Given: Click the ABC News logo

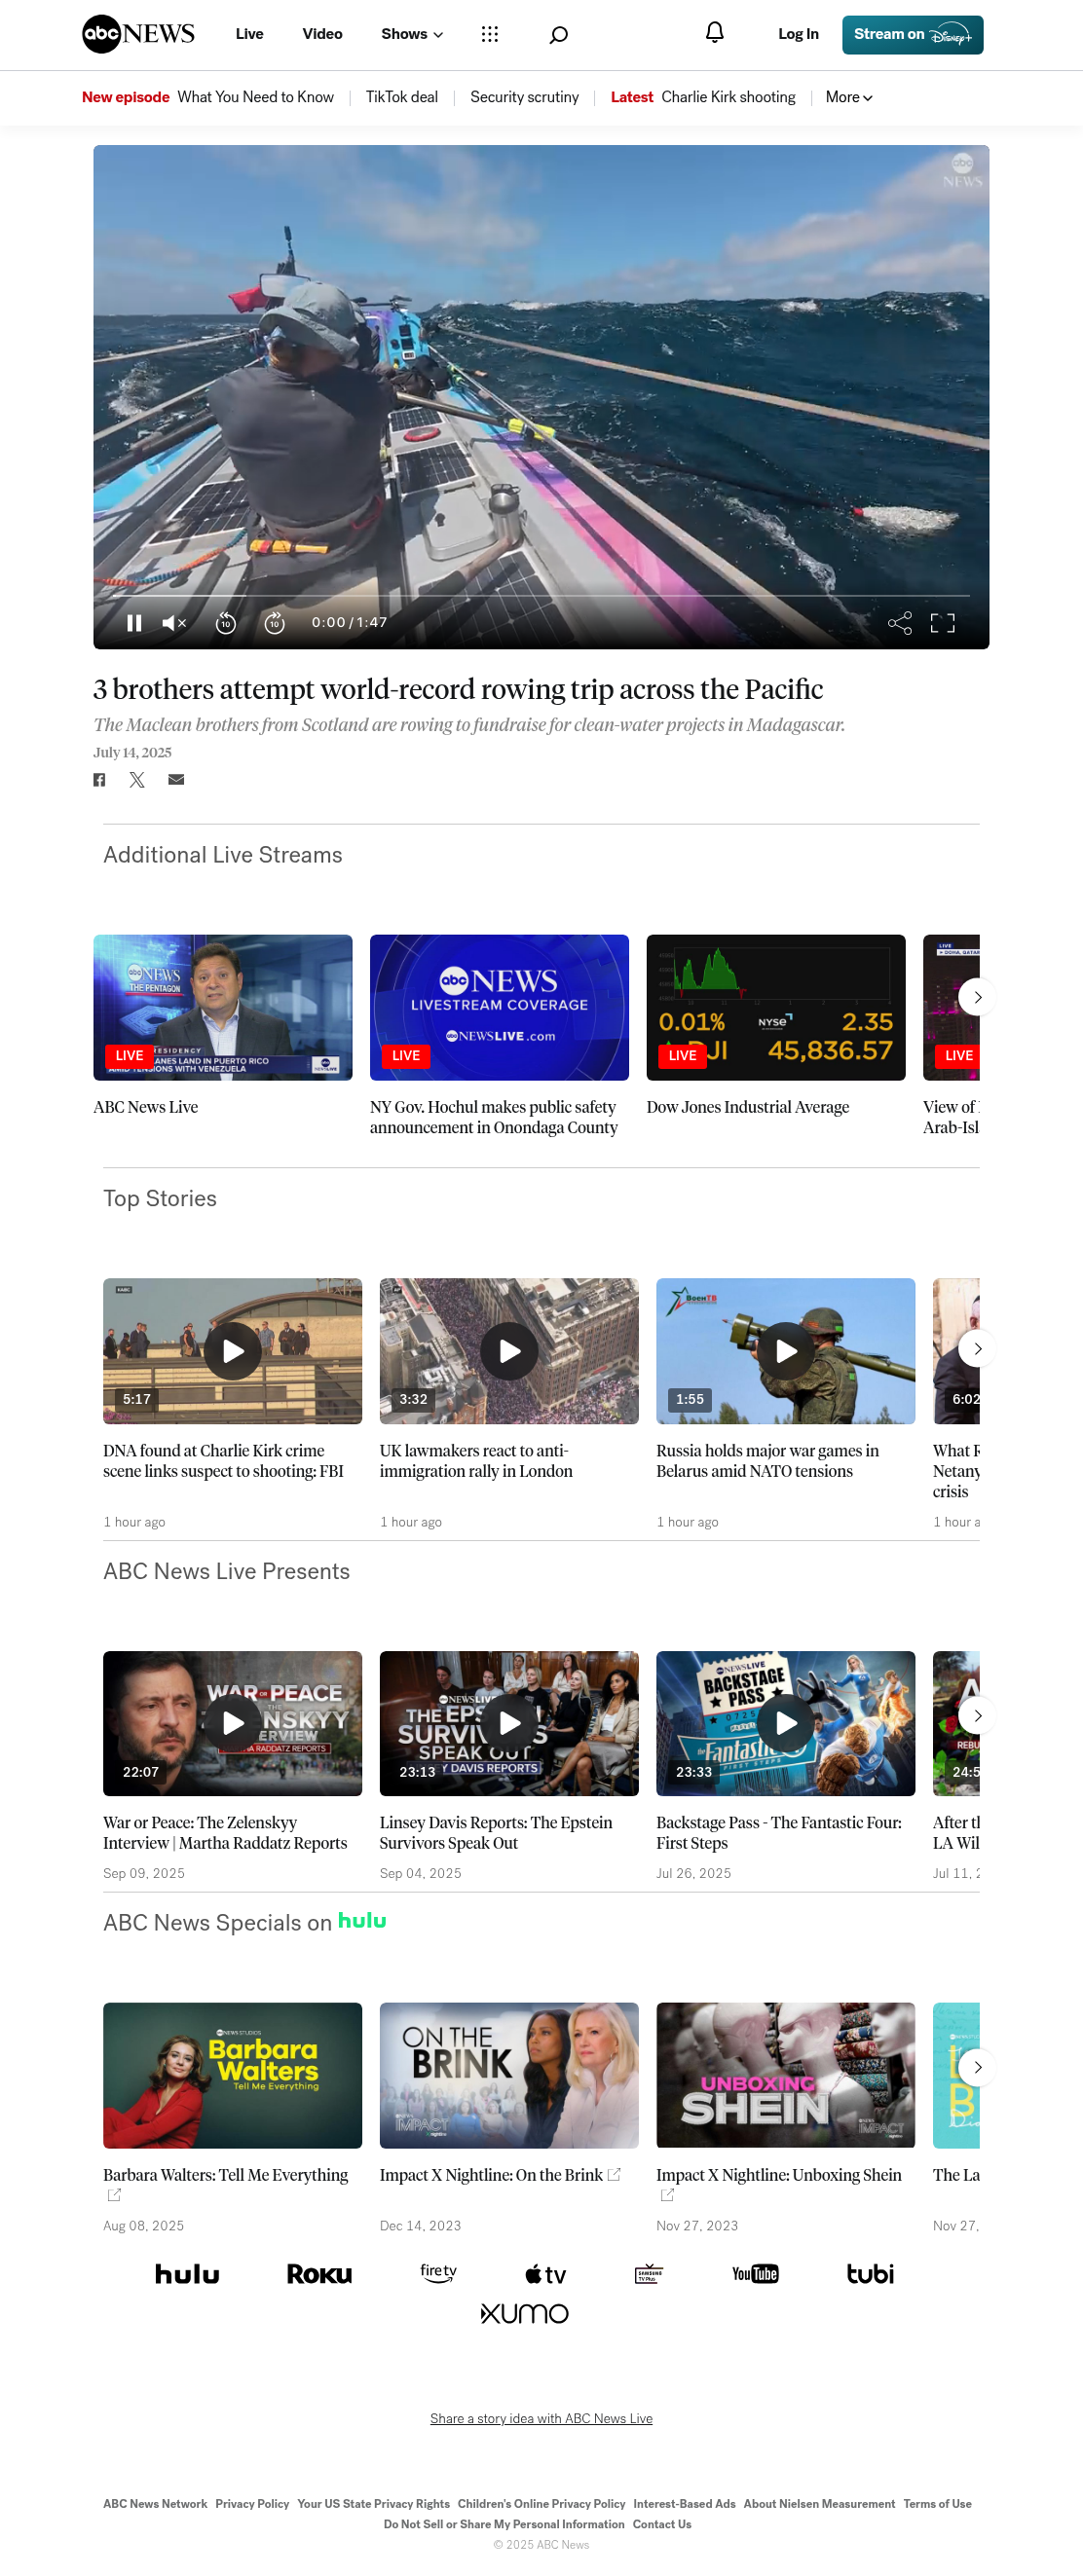Looking at the screenshot, I should coord(138,34).
